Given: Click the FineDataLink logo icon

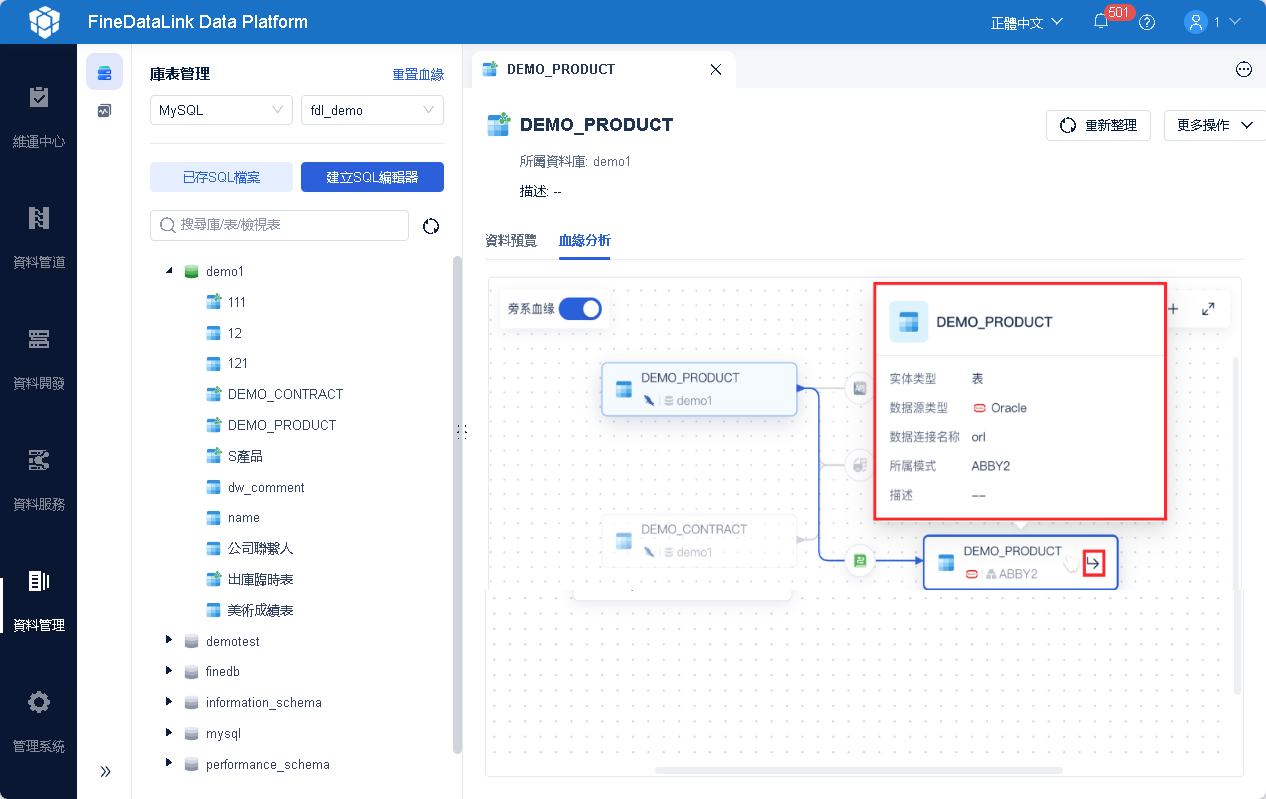Looking at the screenshot, I should click(44, 21).
